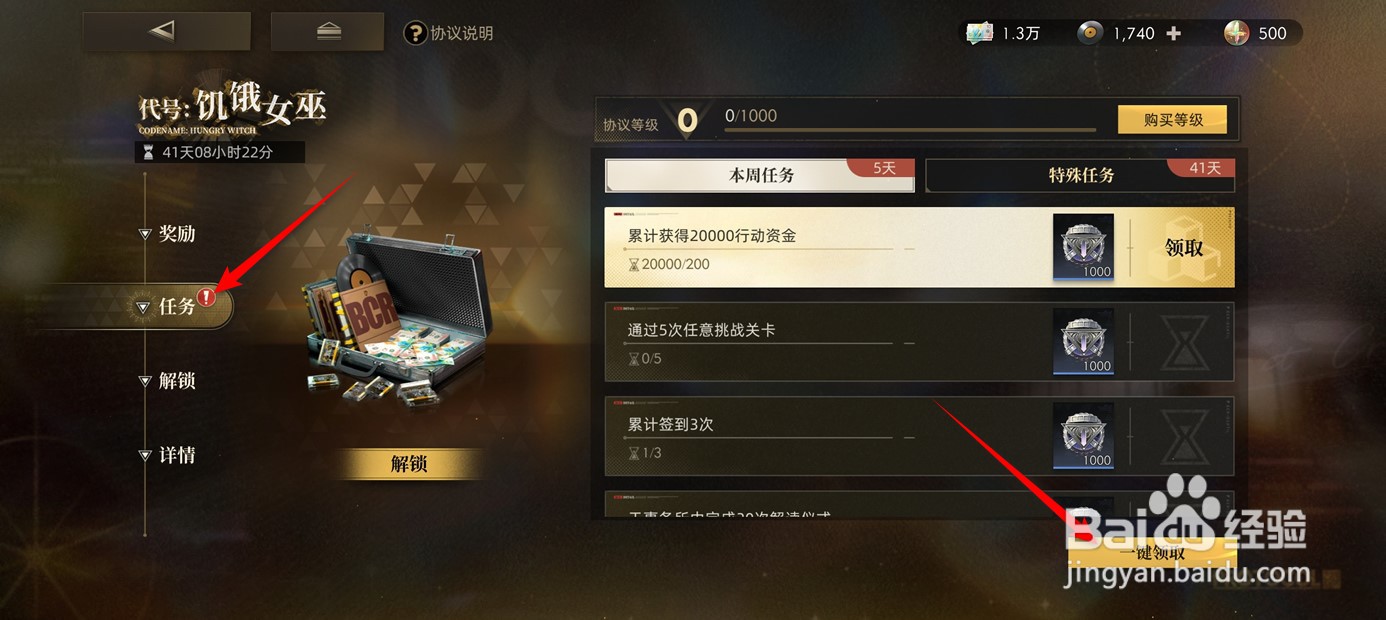Click the reward badge icon for 累计获得20000行动资金

pos(1083,247)
